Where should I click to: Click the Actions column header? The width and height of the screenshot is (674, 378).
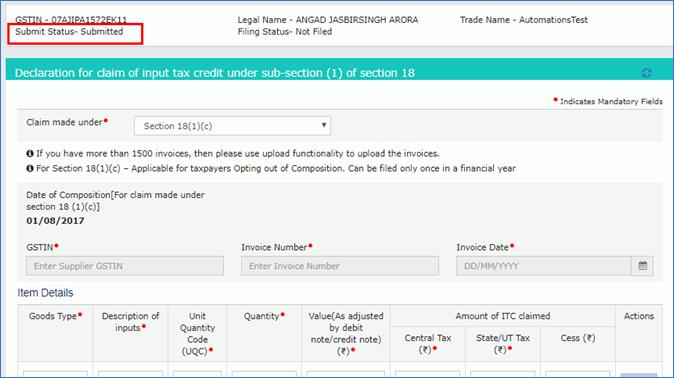(x=639, y=316)
